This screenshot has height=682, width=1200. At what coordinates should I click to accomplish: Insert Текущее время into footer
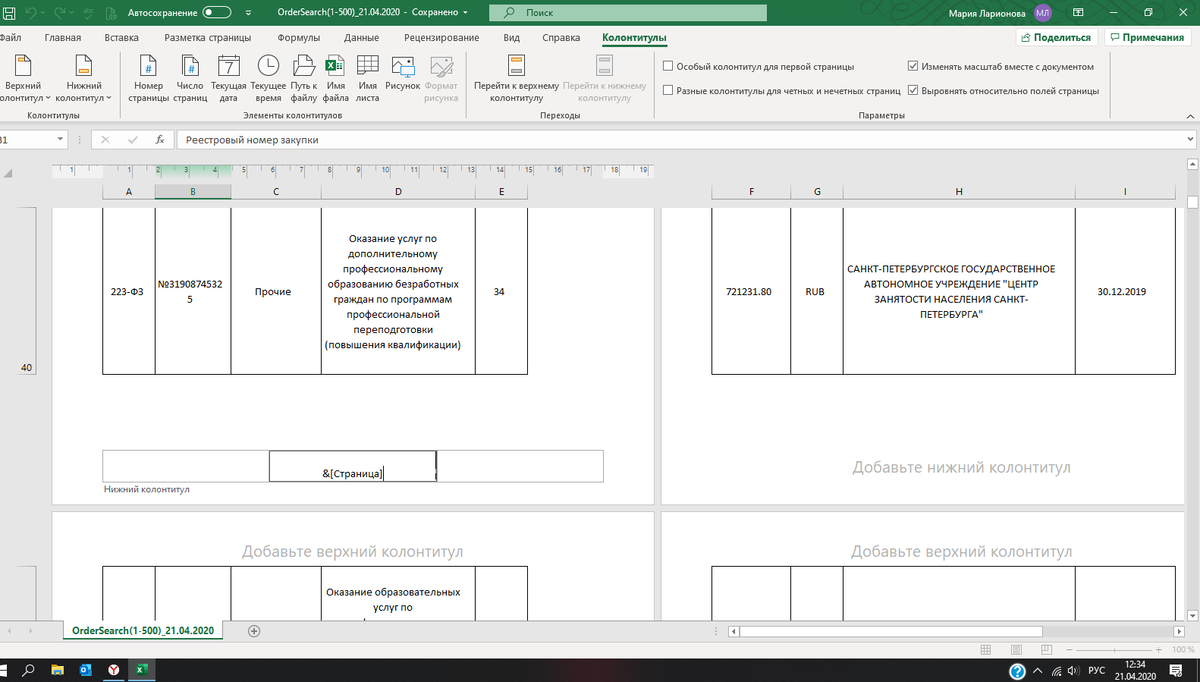[268, 79]
